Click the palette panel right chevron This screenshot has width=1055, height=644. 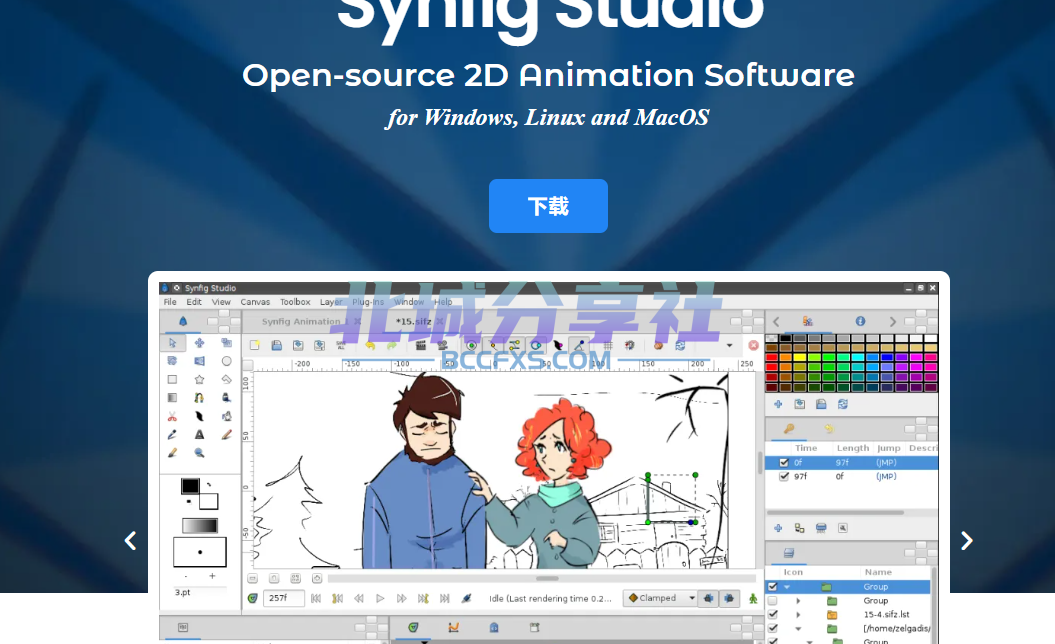(893, 322)
